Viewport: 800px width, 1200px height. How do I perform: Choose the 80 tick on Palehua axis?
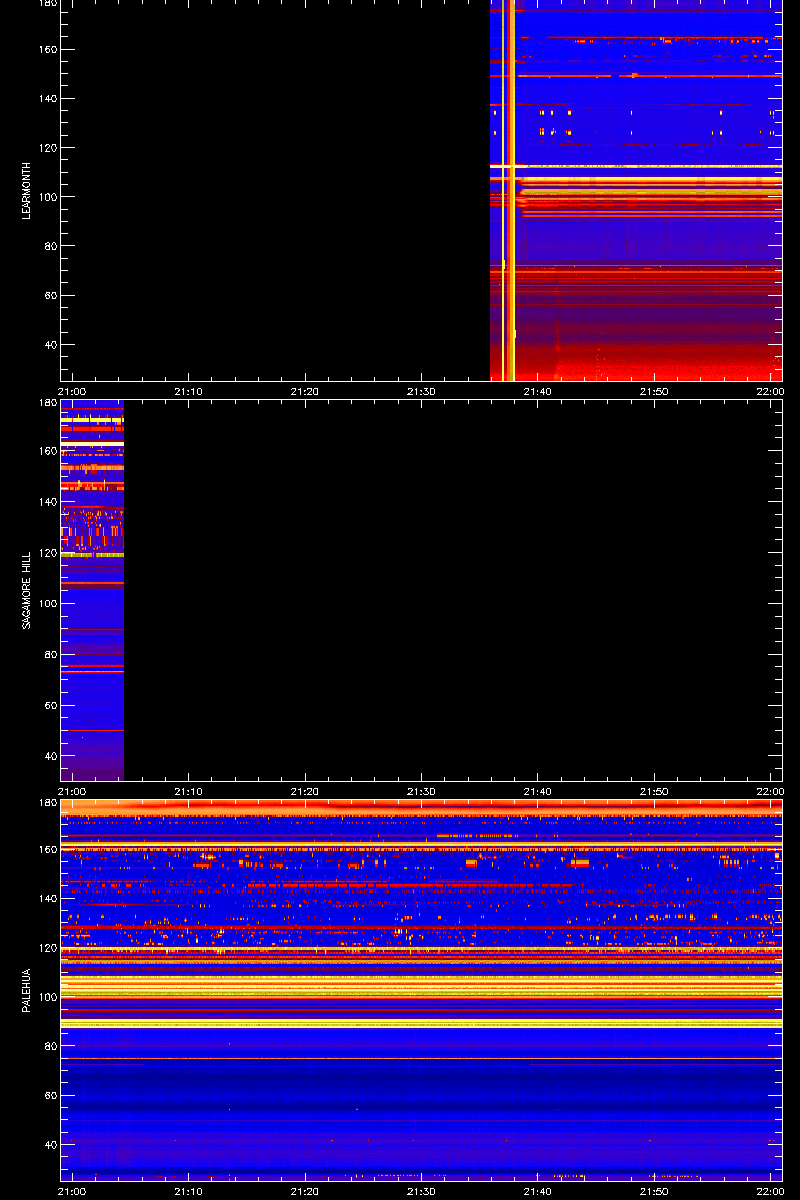pos(50,1046)
